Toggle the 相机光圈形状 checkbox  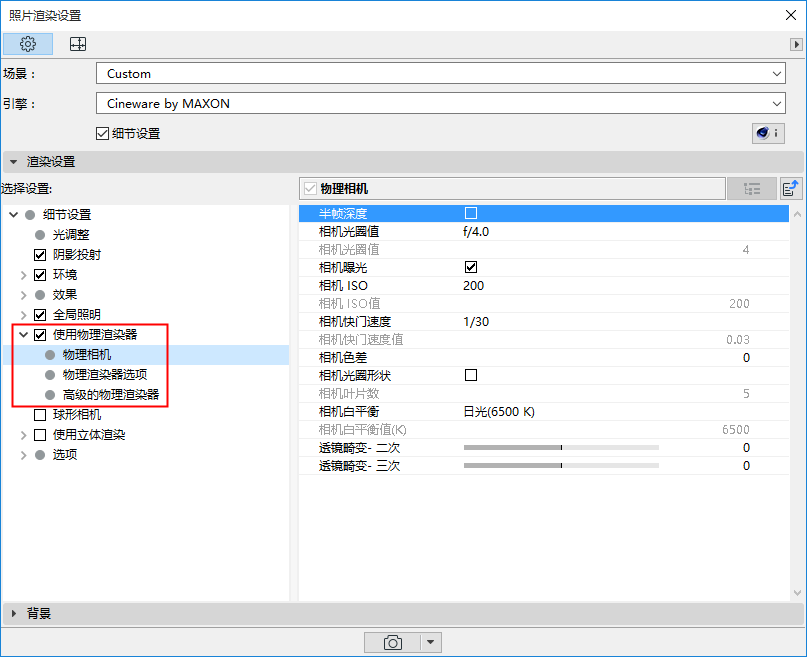click(x=471, y=375)
